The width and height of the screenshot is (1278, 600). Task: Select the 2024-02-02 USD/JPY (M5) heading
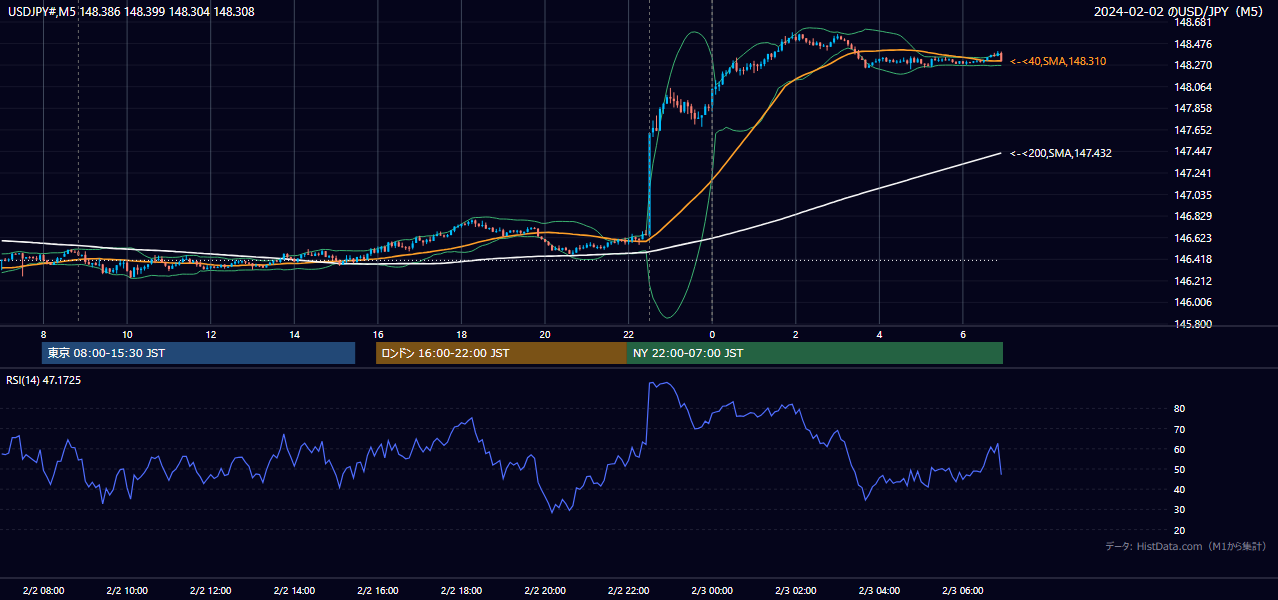coord(1180,11)
